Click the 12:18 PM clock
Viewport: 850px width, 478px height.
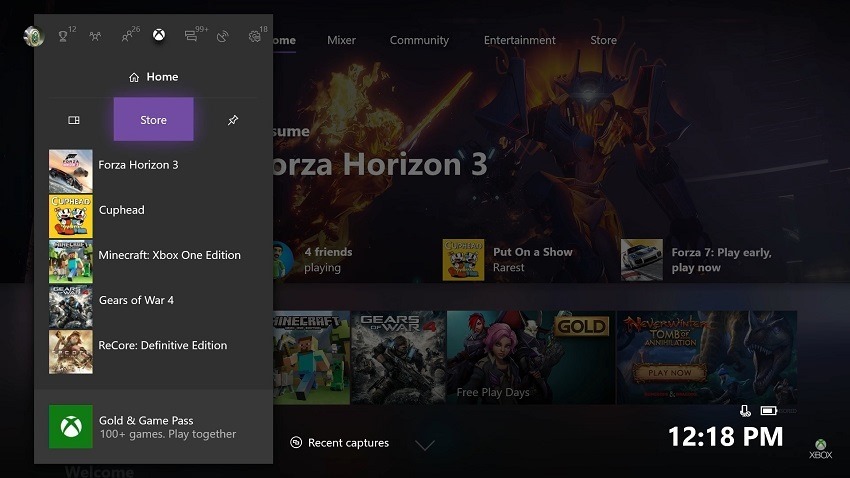pyautogui.click(x=725, y=437)
